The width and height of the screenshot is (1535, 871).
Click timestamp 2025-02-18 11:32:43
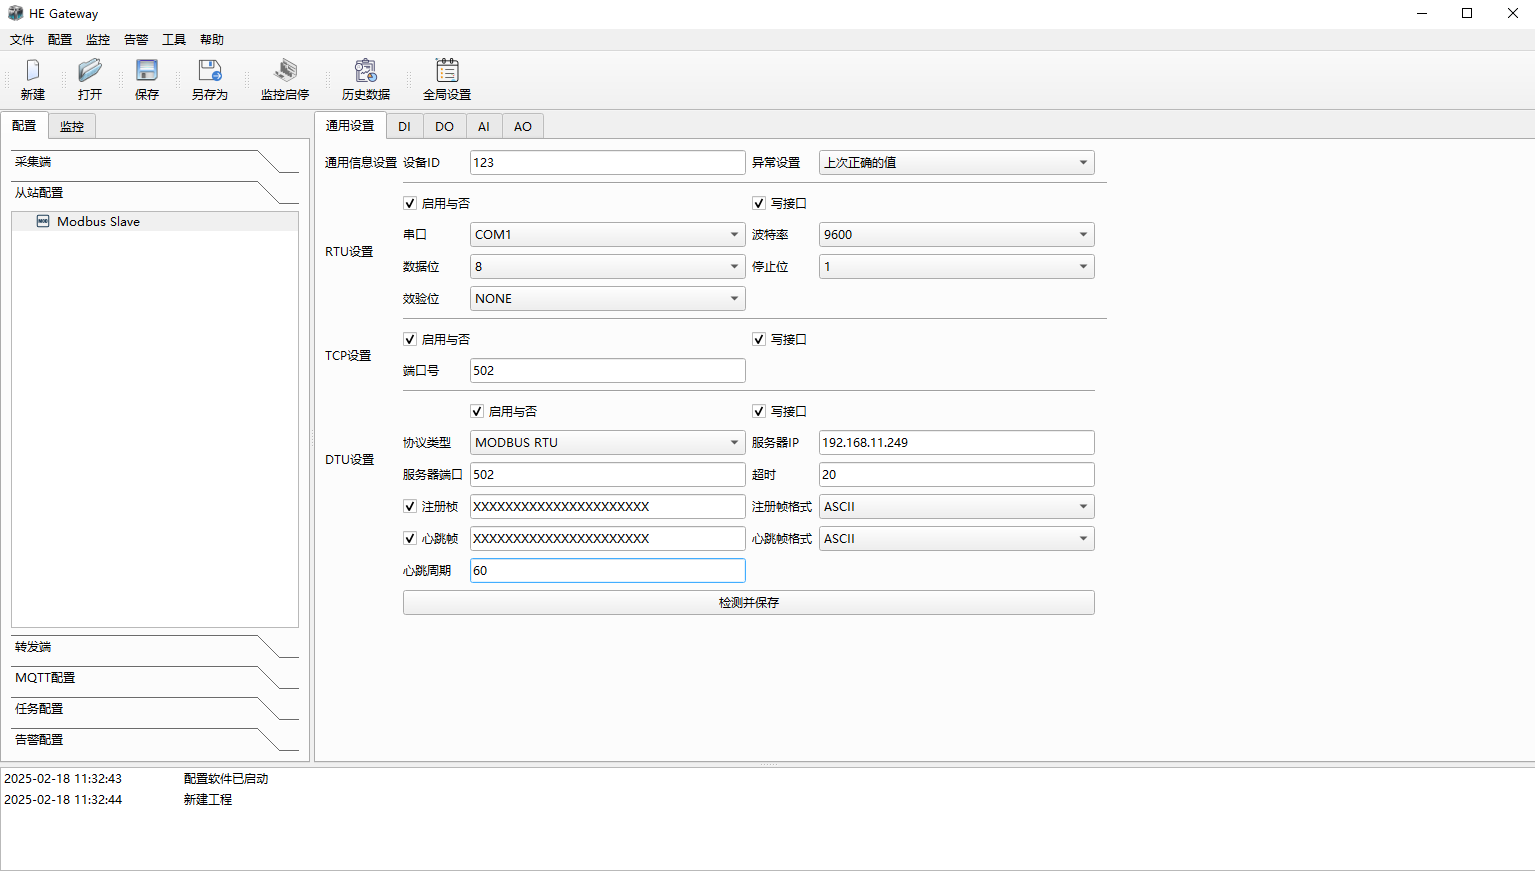pyautogui.click(x=63, y=778)
